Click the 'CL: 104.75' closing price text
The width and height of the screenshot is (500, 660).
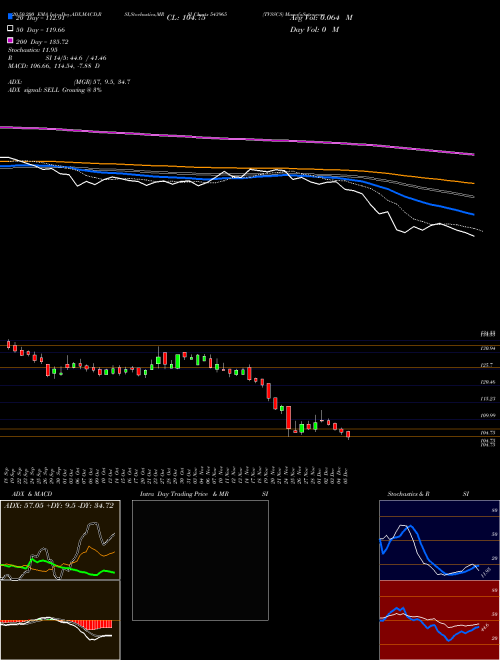click(186, 18)
